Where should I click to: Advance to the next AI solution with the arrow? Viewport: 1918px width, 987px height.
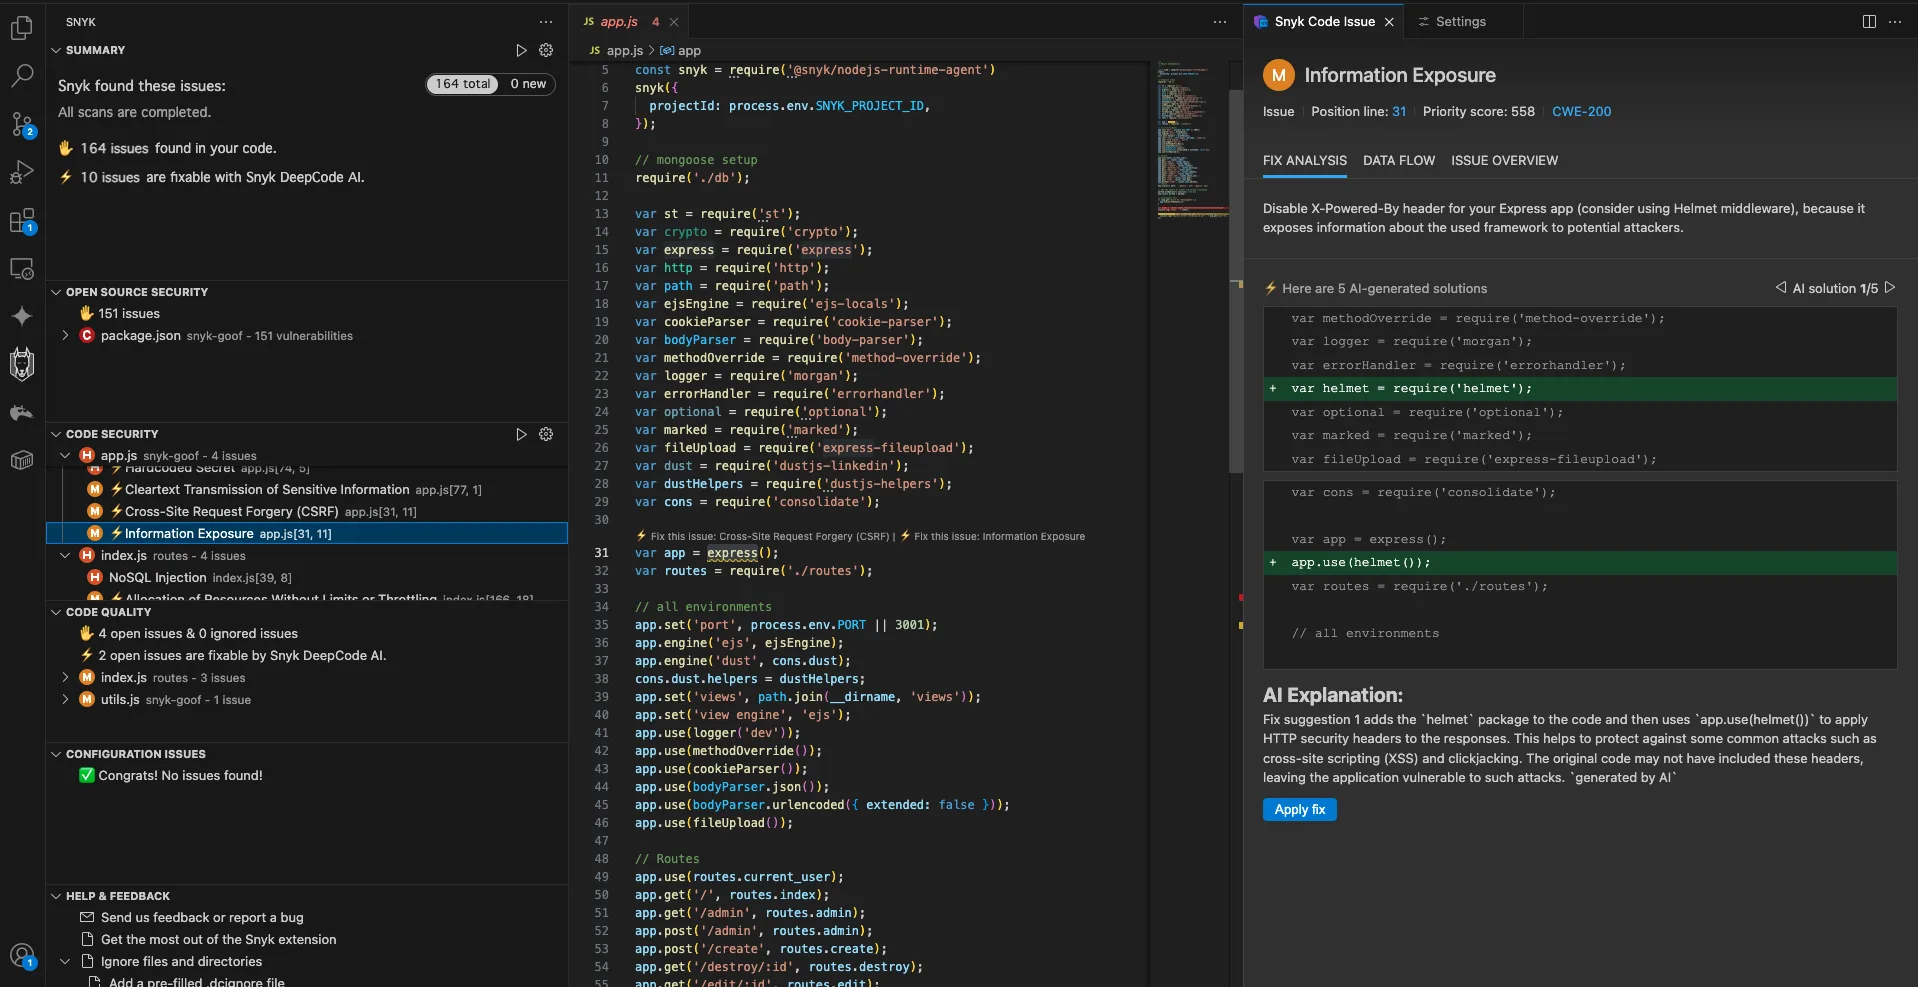pyautogui.click(x=1891, y=288)
